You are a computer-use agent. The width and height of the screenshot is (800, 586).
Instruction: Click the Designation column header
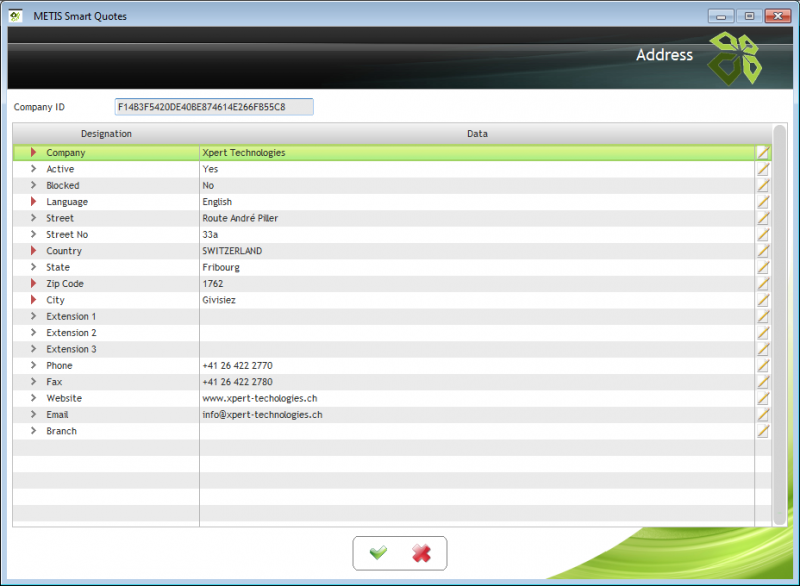(106, 134)
